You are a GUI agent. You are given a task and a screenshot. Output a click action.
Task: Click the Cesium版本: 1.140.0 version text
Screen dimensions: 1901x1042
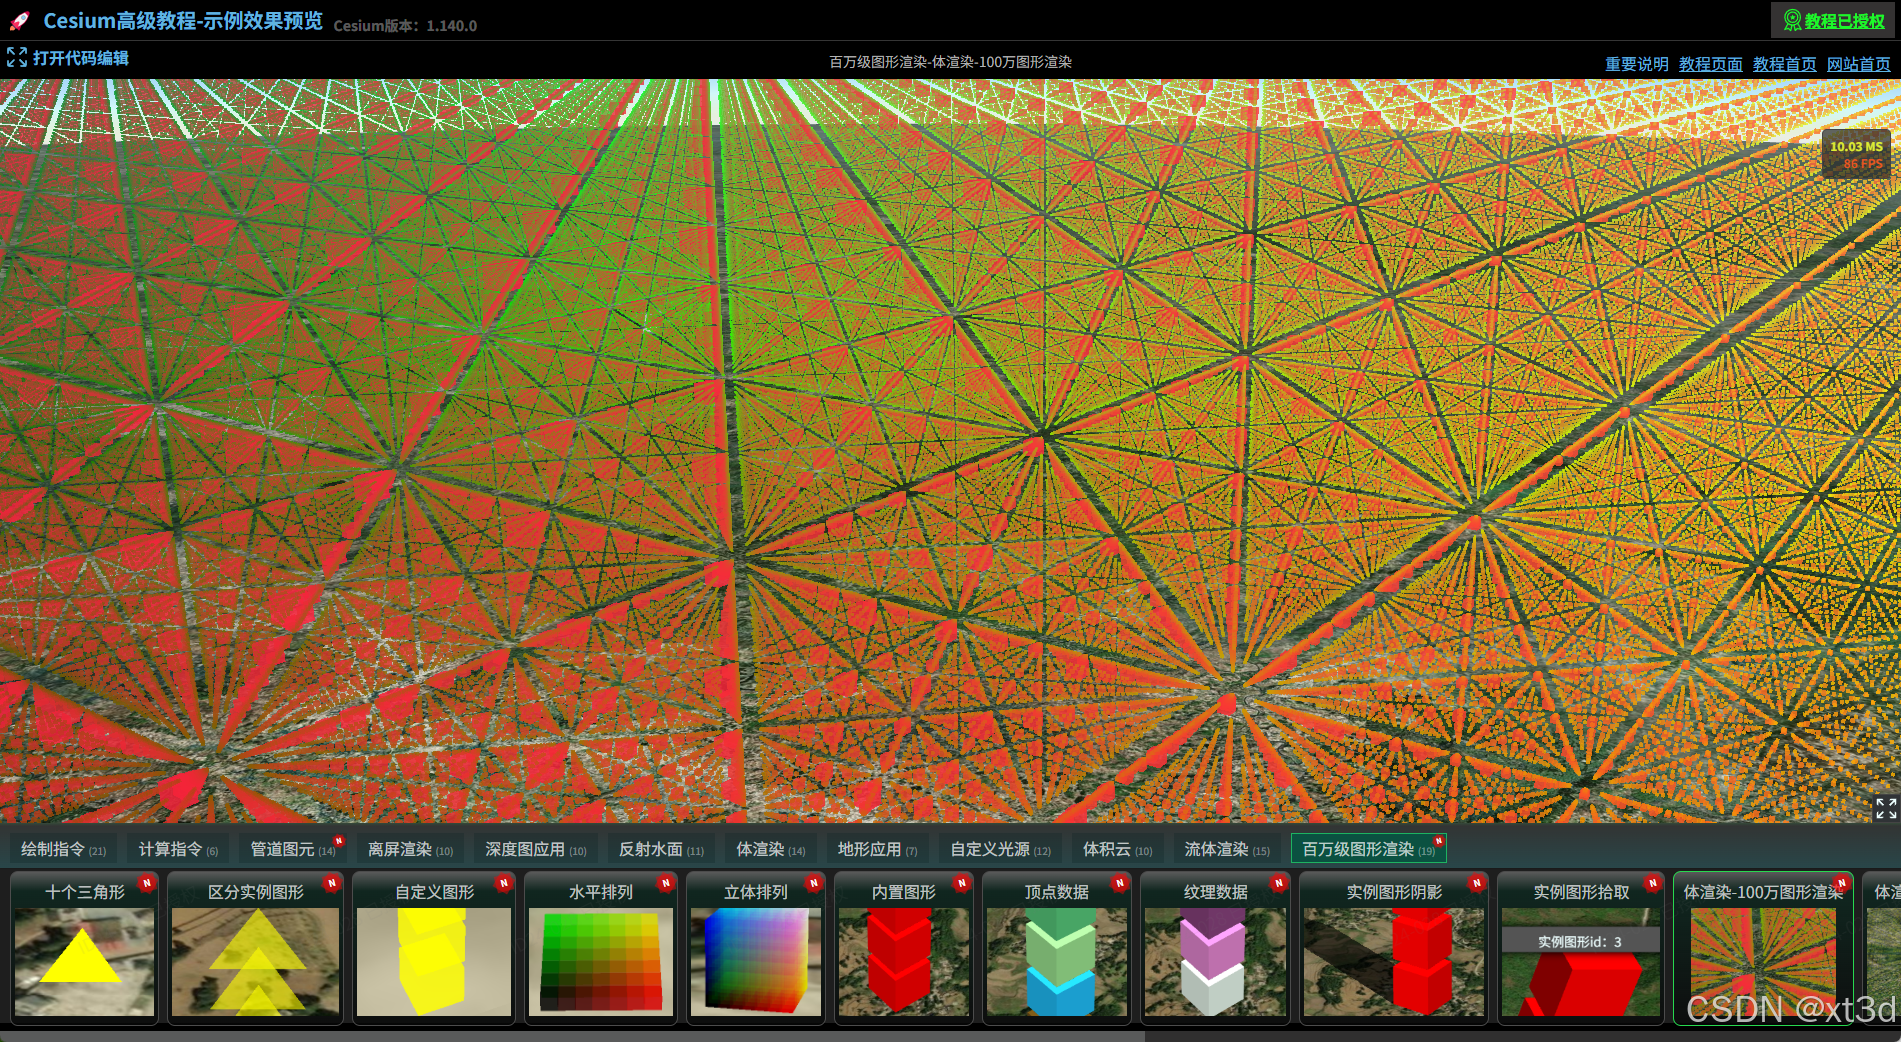[x=405, y=26]
